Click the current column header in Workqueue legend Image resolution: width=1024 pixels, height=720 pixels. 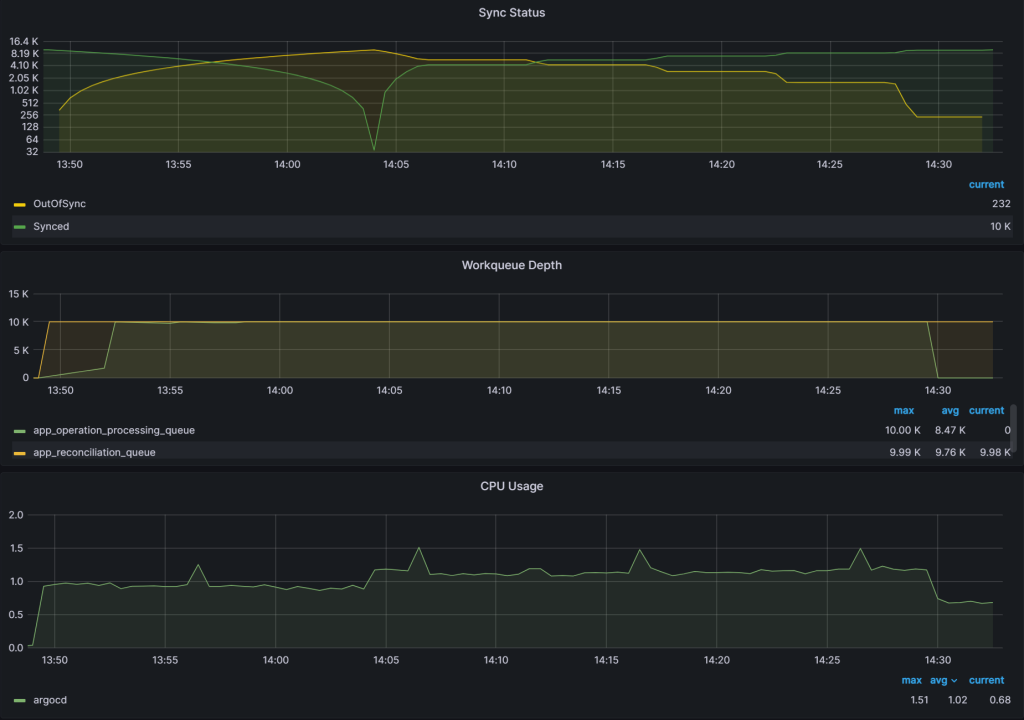(x=986, y=410)
